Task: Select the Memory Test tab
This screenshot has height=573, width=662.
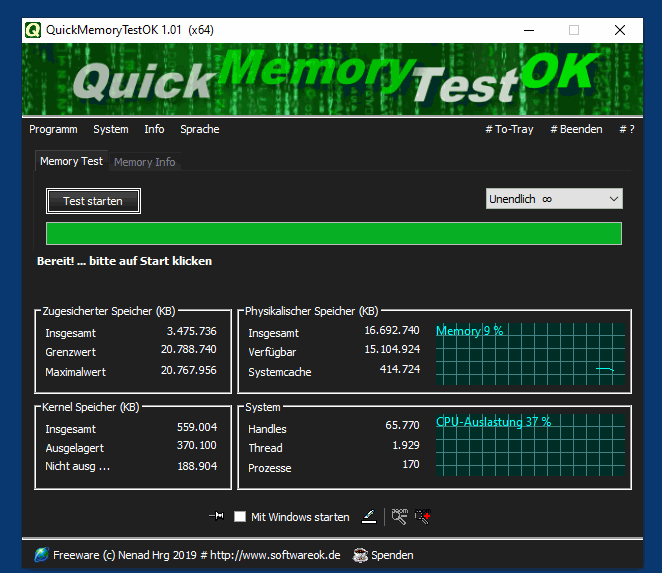Action: pos(71,161)
